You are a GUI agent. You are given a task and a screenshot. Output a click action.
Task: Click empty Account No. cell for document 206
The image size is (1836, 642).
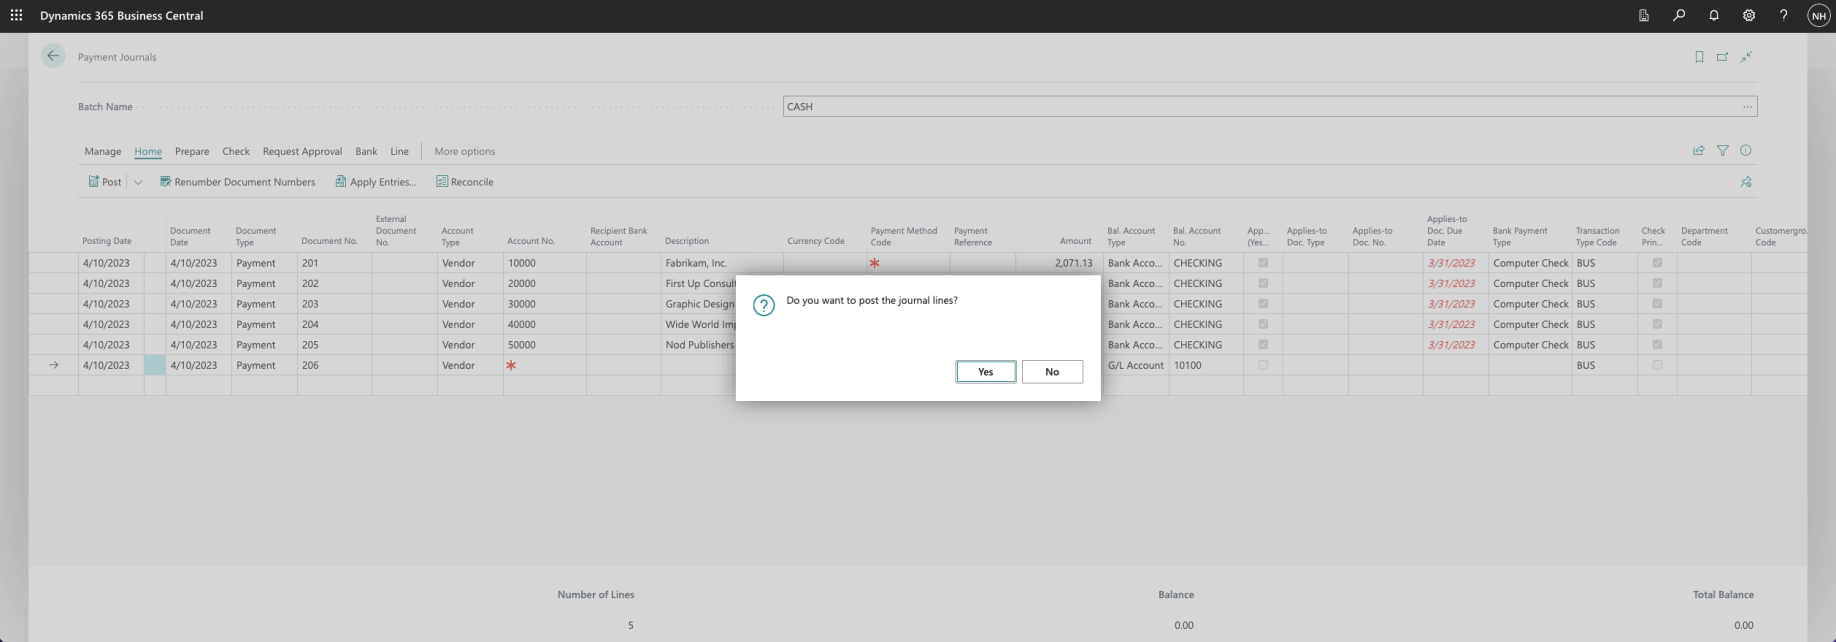coord(544,365)
